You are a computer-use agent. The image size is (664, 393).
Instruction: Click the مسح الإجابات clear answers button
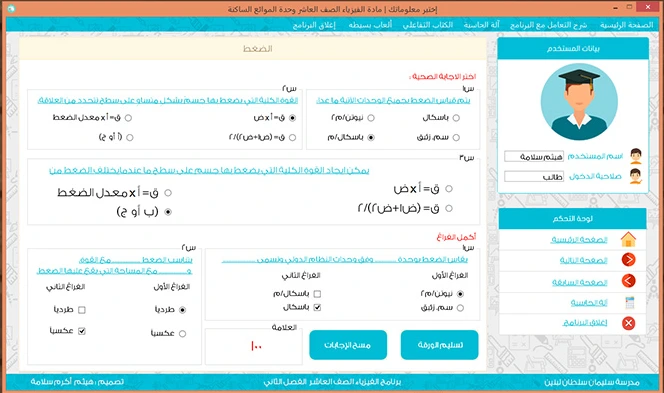click(x=348, y=345)
